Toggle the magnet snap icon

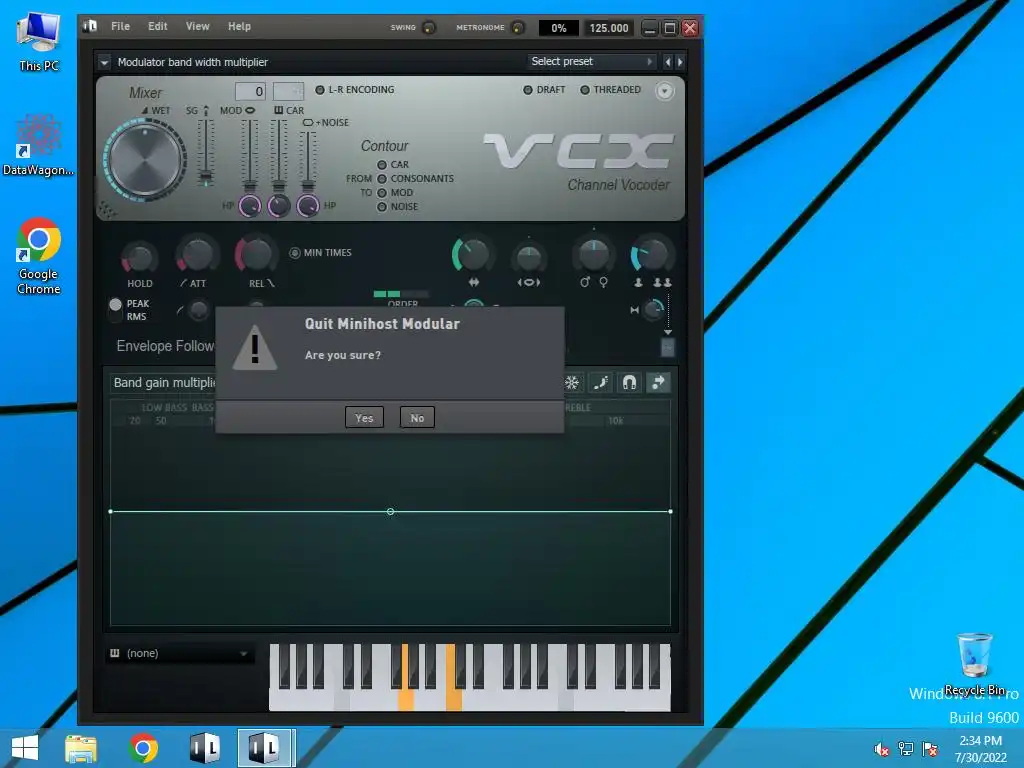tap(630, 383)
